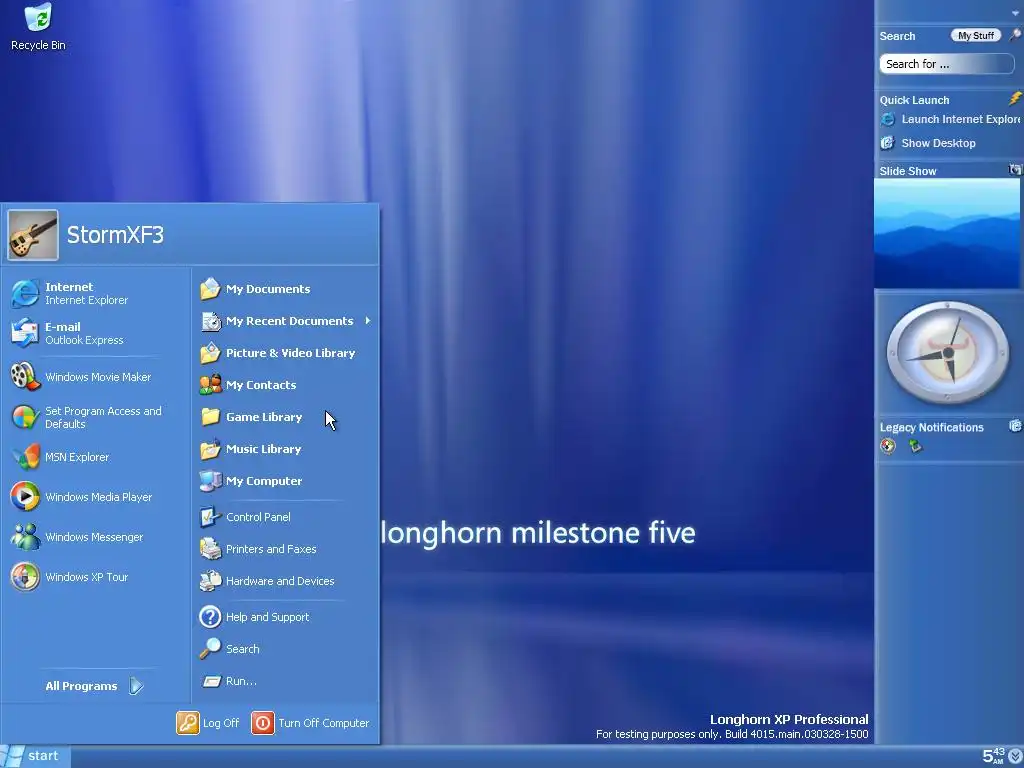This screenshot has height=768, width=1024.
Task: Open the Game Library folder
Action: click(x=251, y=417)
